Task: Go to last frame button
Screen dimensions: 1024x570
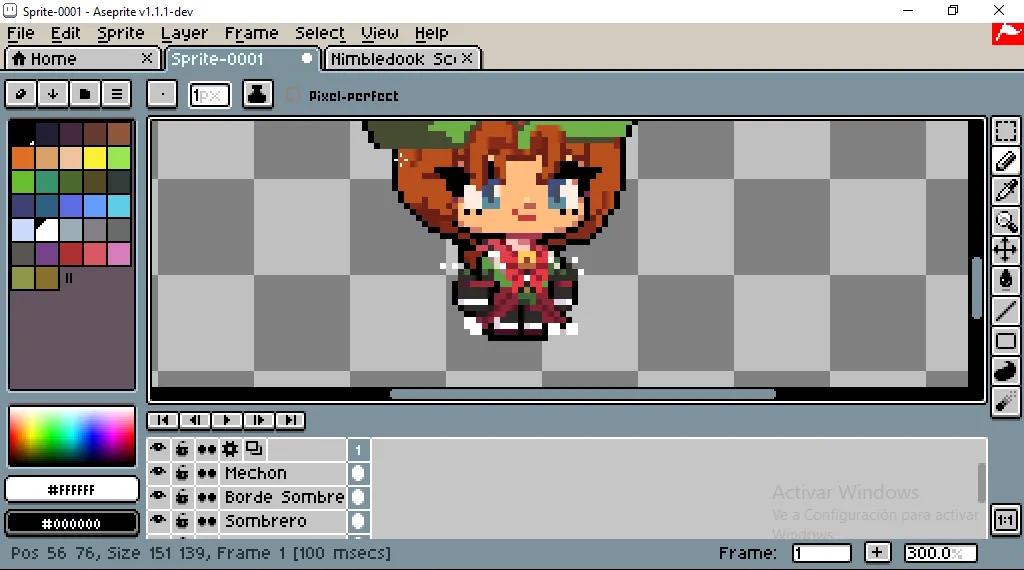Action: click(x=291, y=420)
